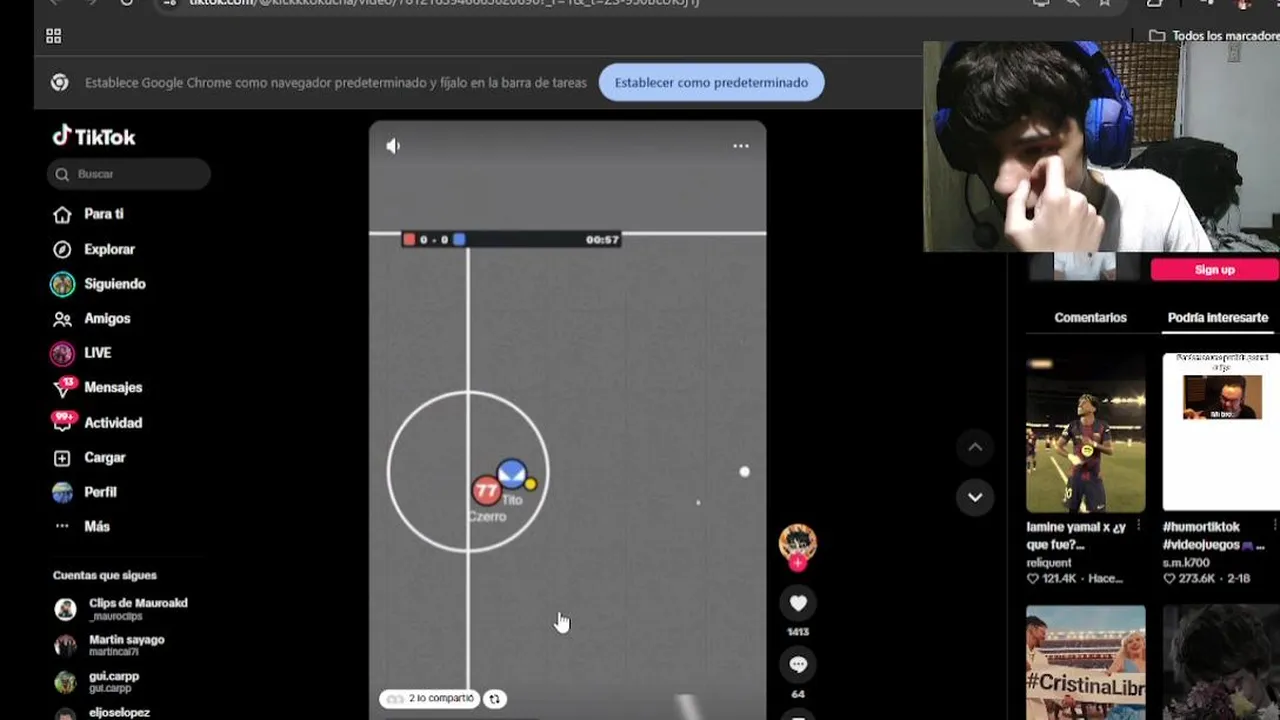Click the Buscar search field
This screenshot has width=1280, height=720.
129,174
